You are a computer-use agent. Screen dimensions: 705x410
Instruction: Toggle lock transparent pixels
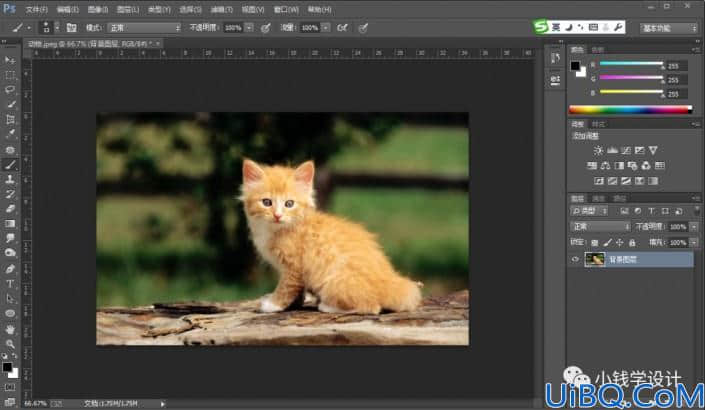point(594,243)
